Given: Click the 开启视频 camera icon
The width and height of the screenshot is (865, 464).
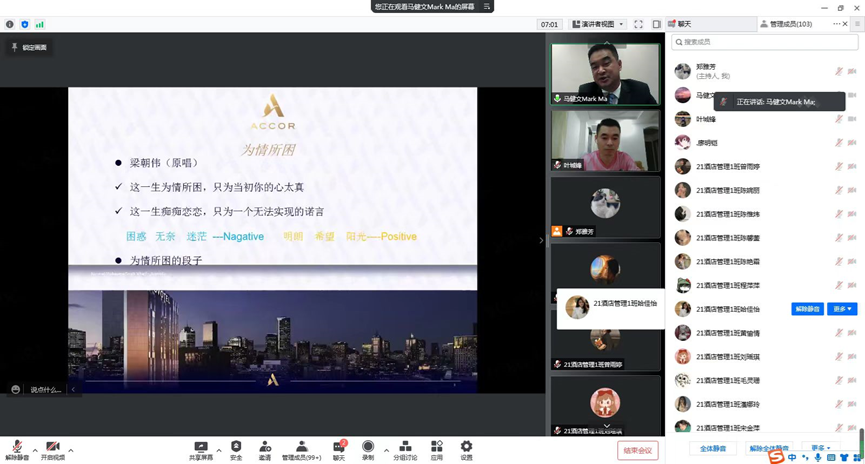Looking at the screenshot, I should (x=52, y=446).
